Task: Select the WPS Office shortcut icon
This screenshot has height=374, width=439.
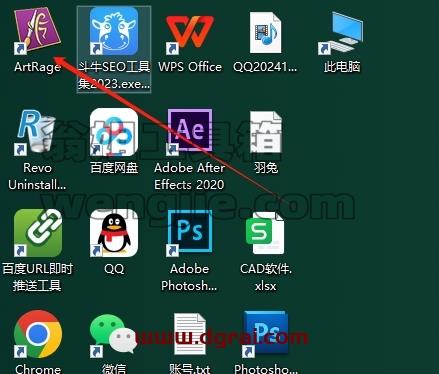Action: [x=190, y=33]
